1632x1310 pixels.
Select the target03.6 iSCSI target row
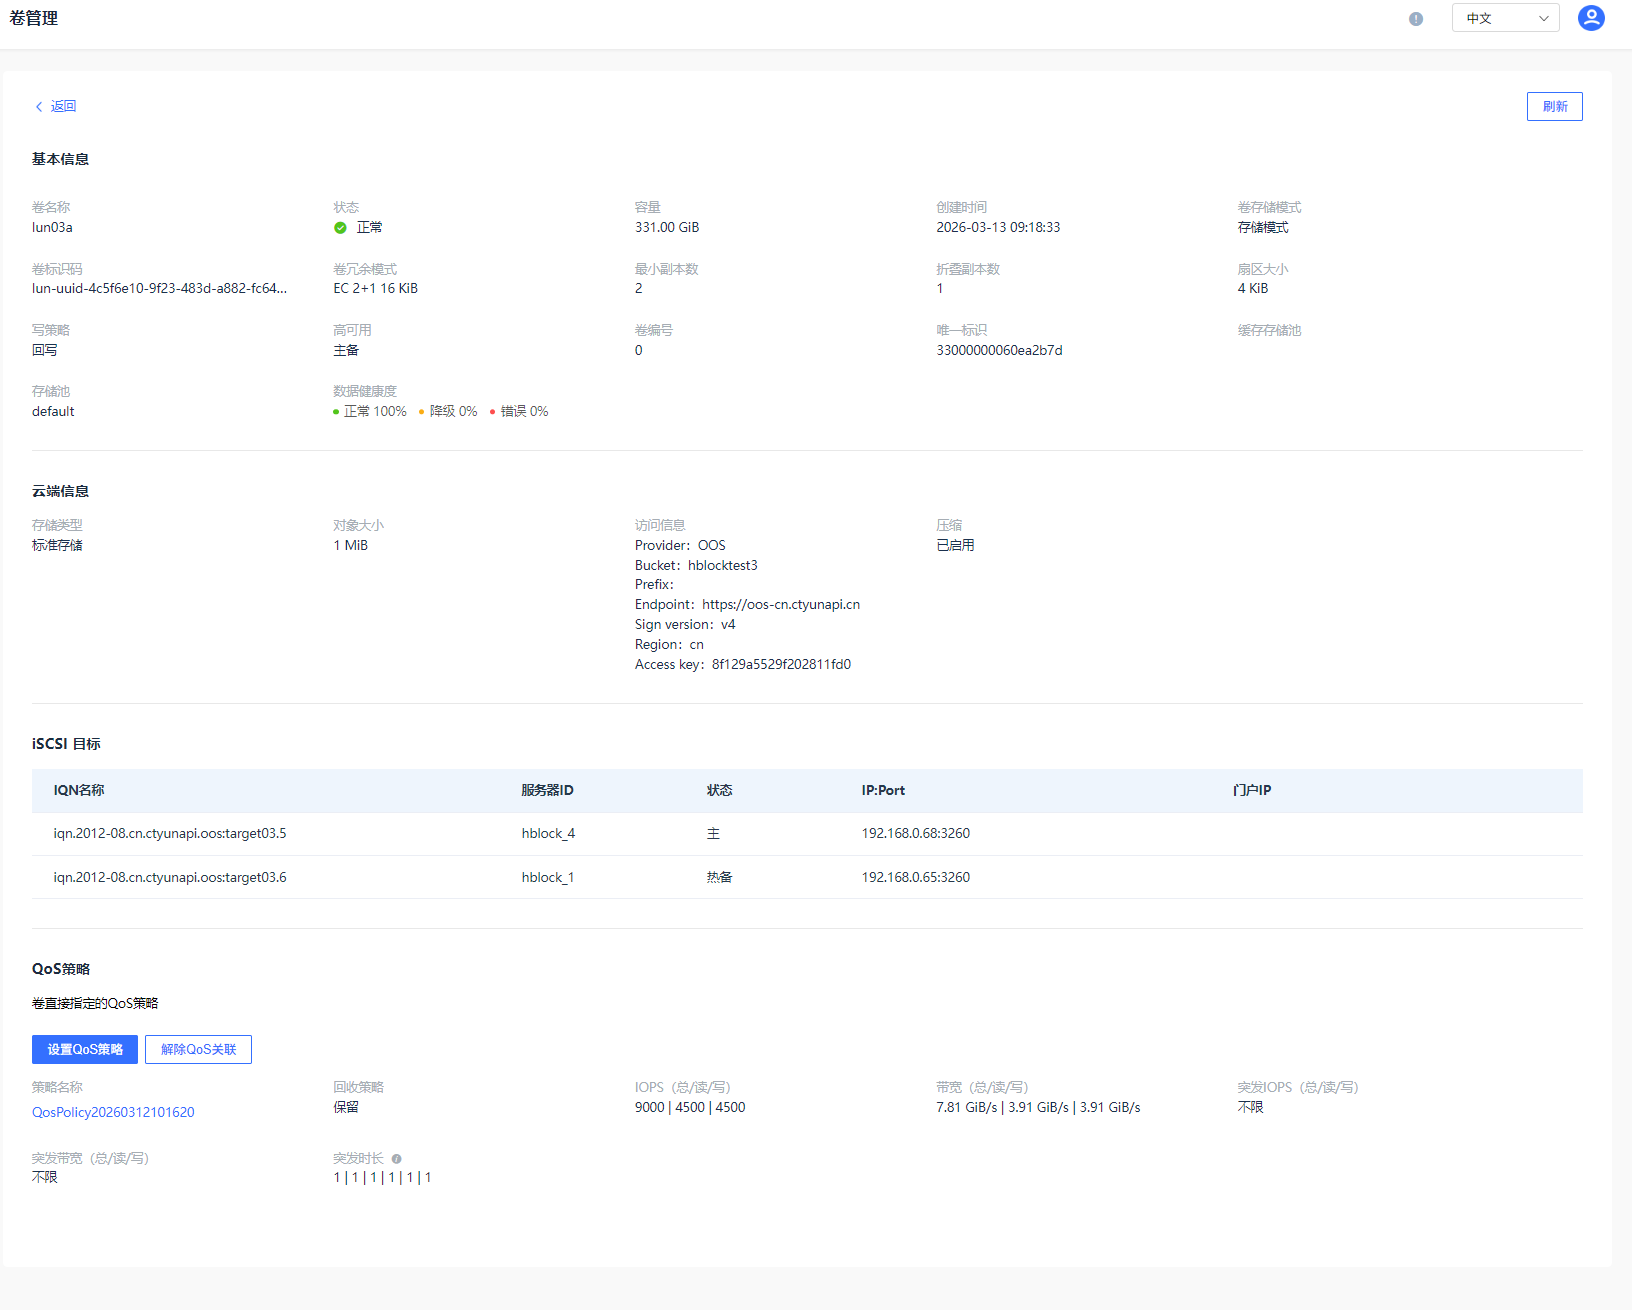(170, 878)
